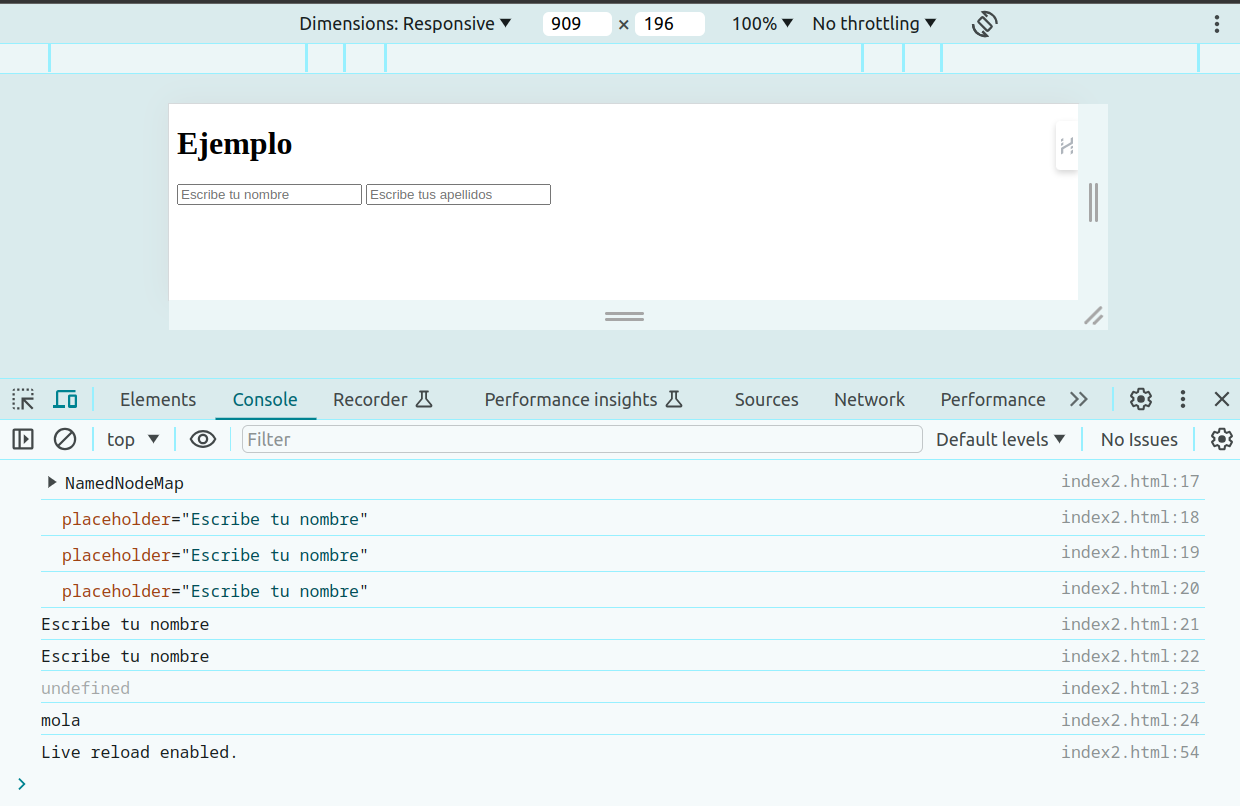This screenshot has width=1240, height=806.
Task: Toggle the device toolbar icon
Action: point(65,400)
